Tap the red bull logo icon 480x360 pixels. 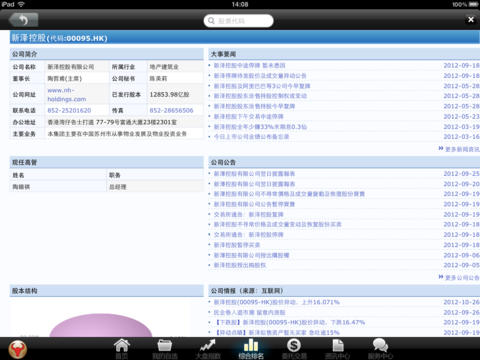17,349
